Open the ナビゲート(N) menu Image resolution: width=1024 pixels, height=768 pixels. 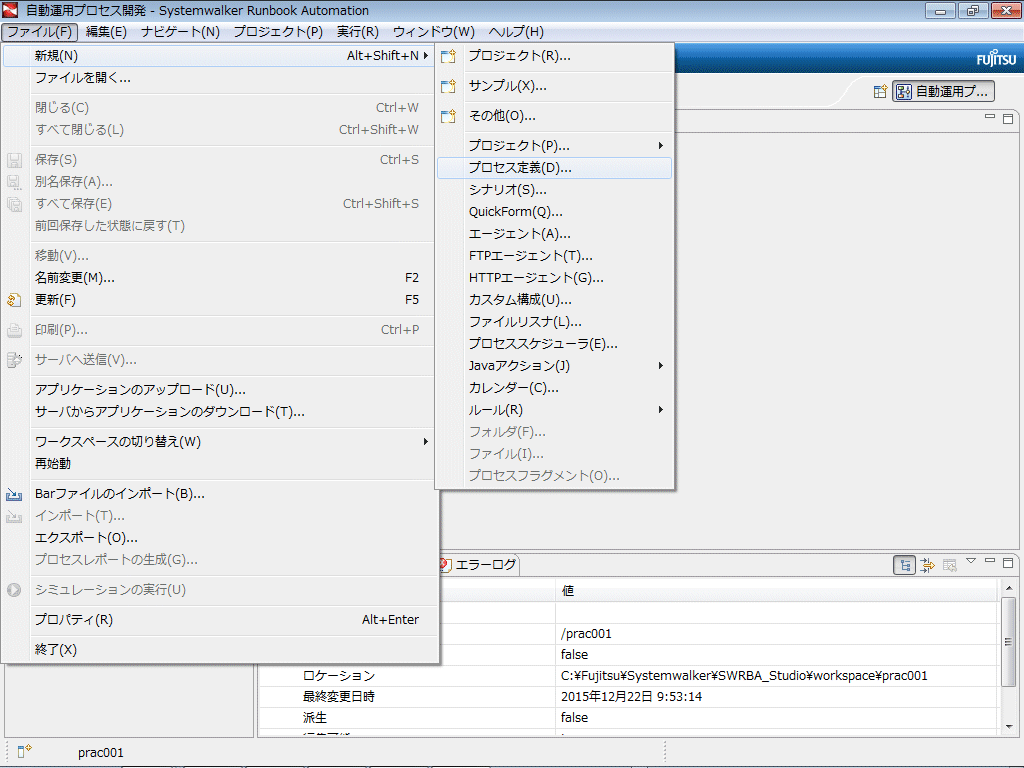pos(180,32)
